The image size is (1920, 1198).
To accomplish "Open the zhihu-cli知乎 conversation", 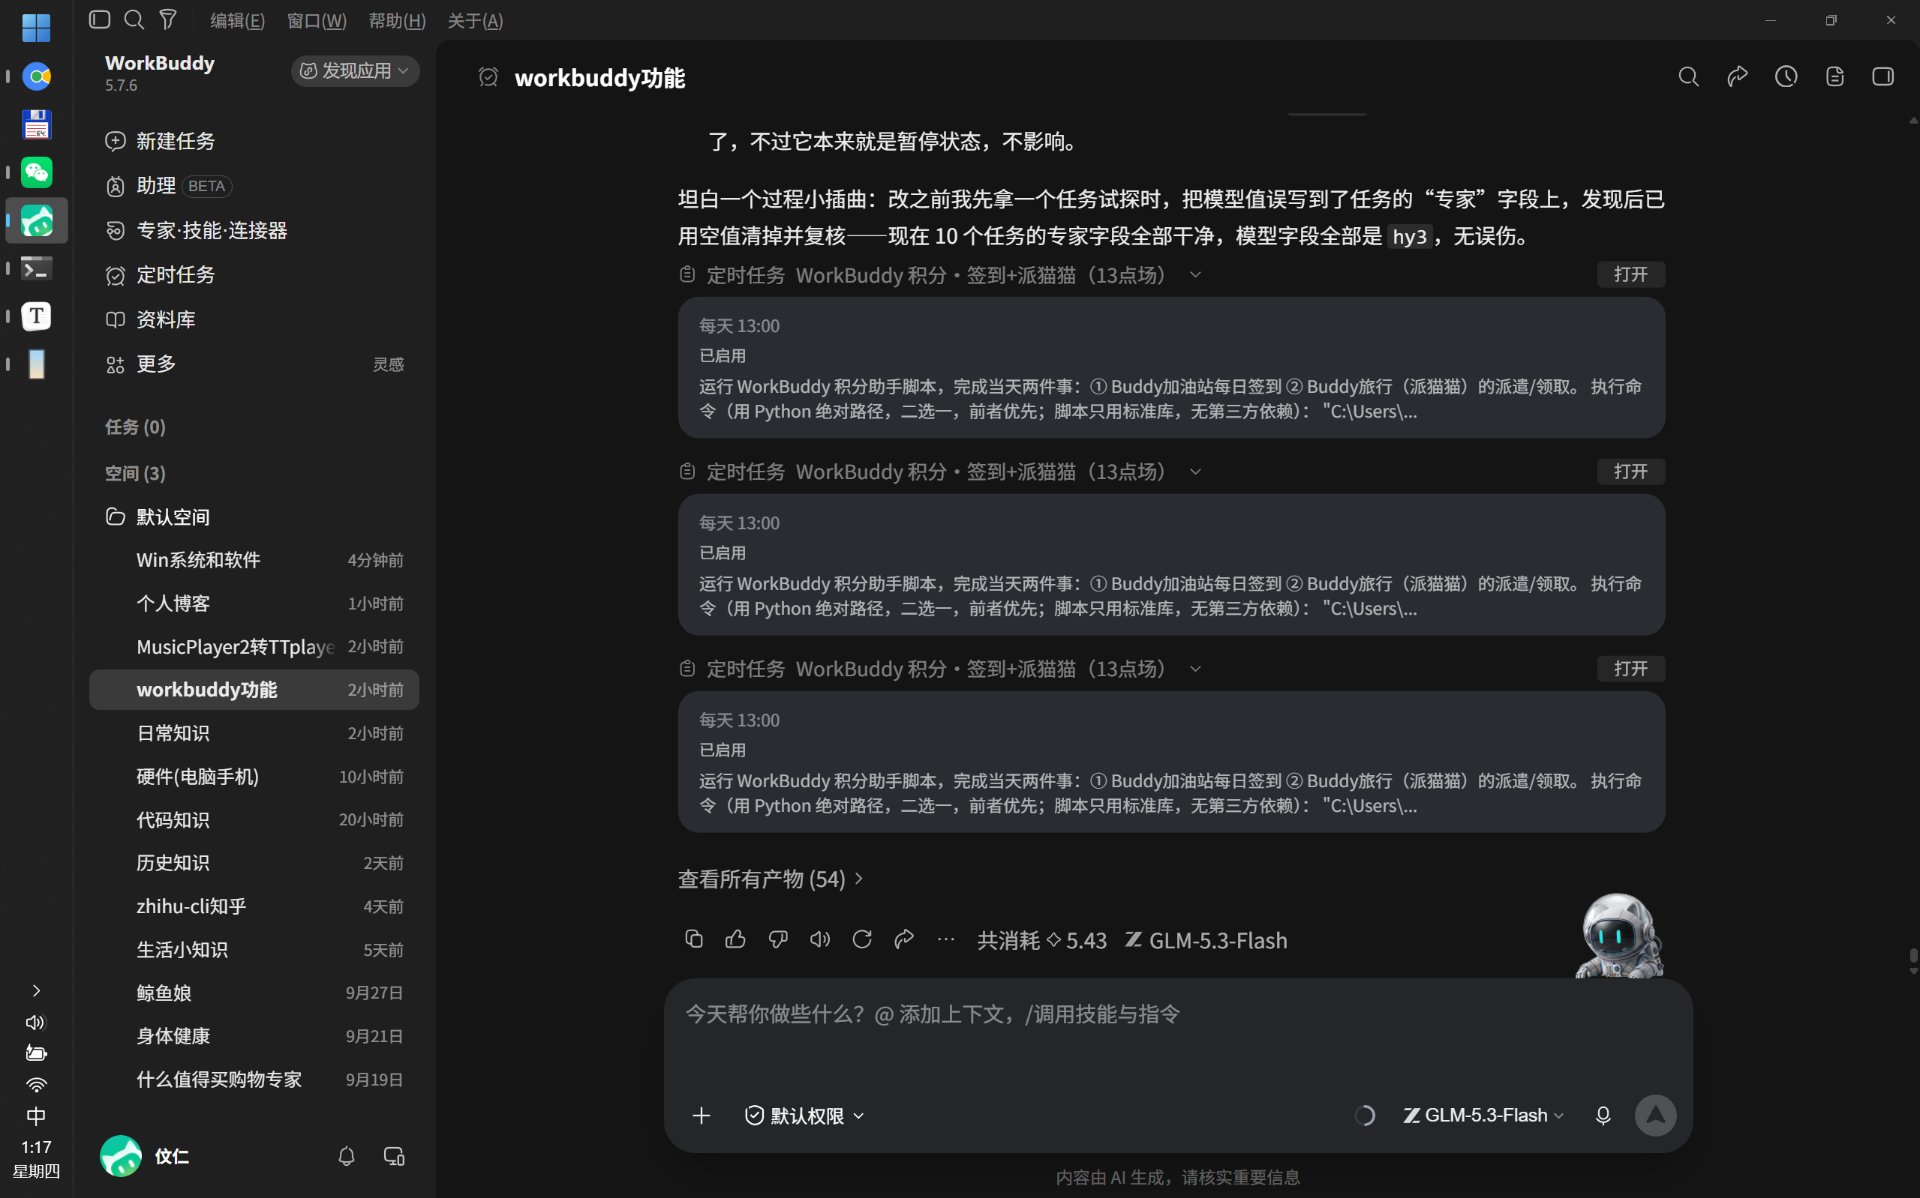I will [254, 906].
